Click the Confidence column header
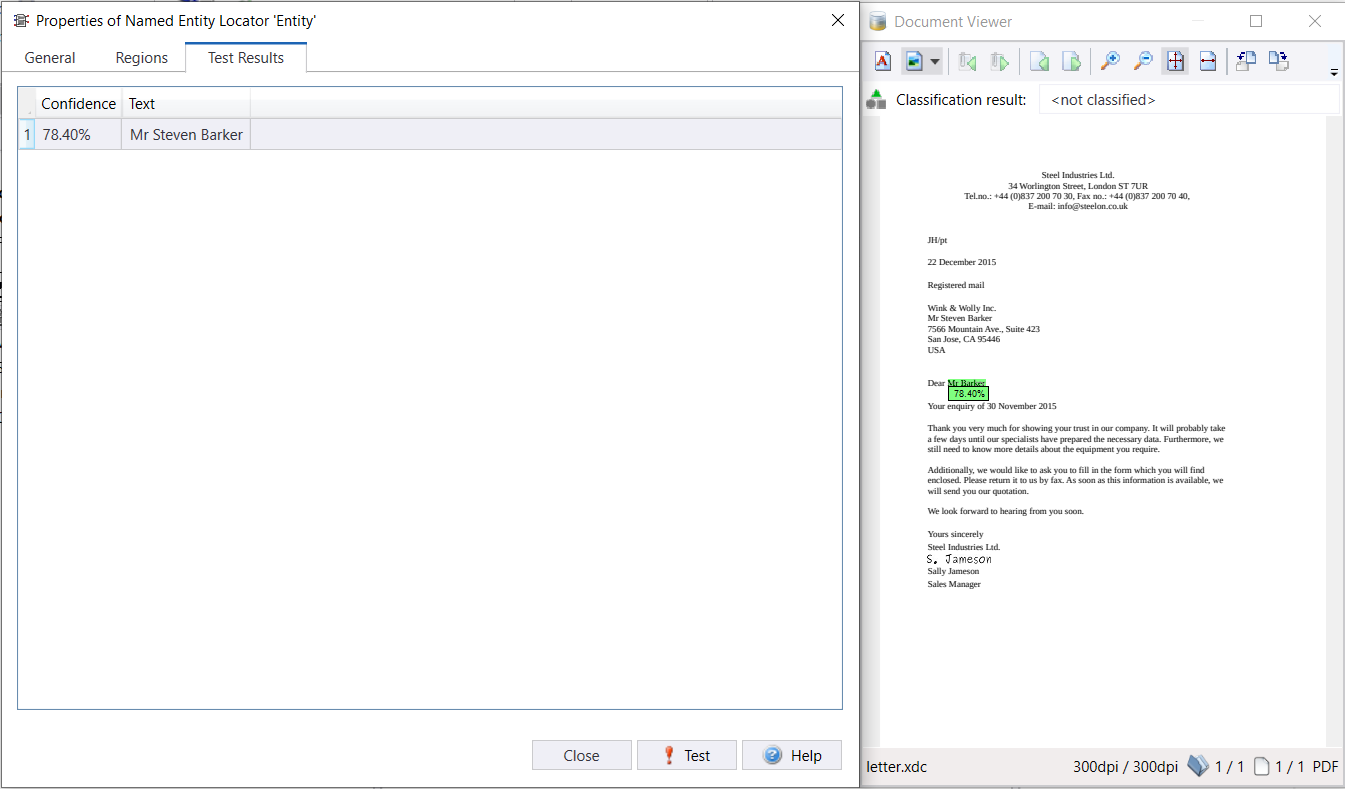The image size is (1345, 789). 78,104
